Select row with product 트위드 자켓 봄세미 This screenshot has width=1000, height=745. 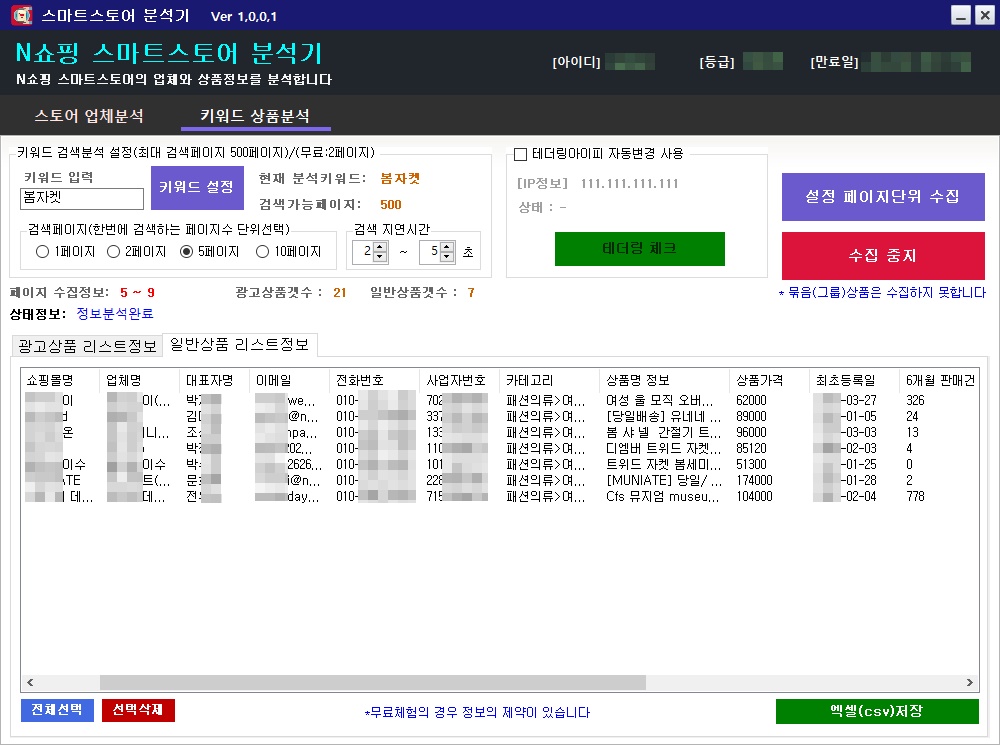click(x=499, y=464)
